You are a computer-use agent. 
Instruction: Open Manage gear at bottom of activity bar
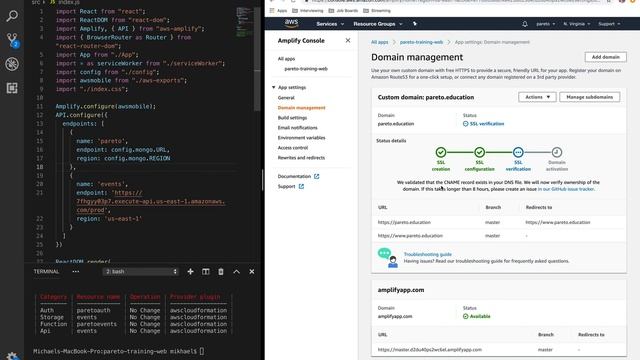(x=12, y=356)
